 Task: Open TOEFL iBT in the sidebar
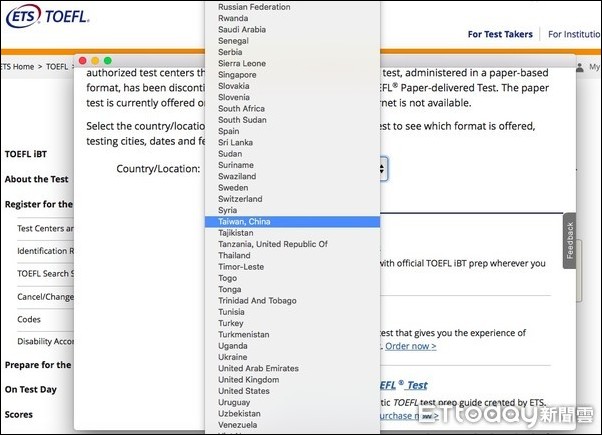pyautogui.click(x=26, y=154)
